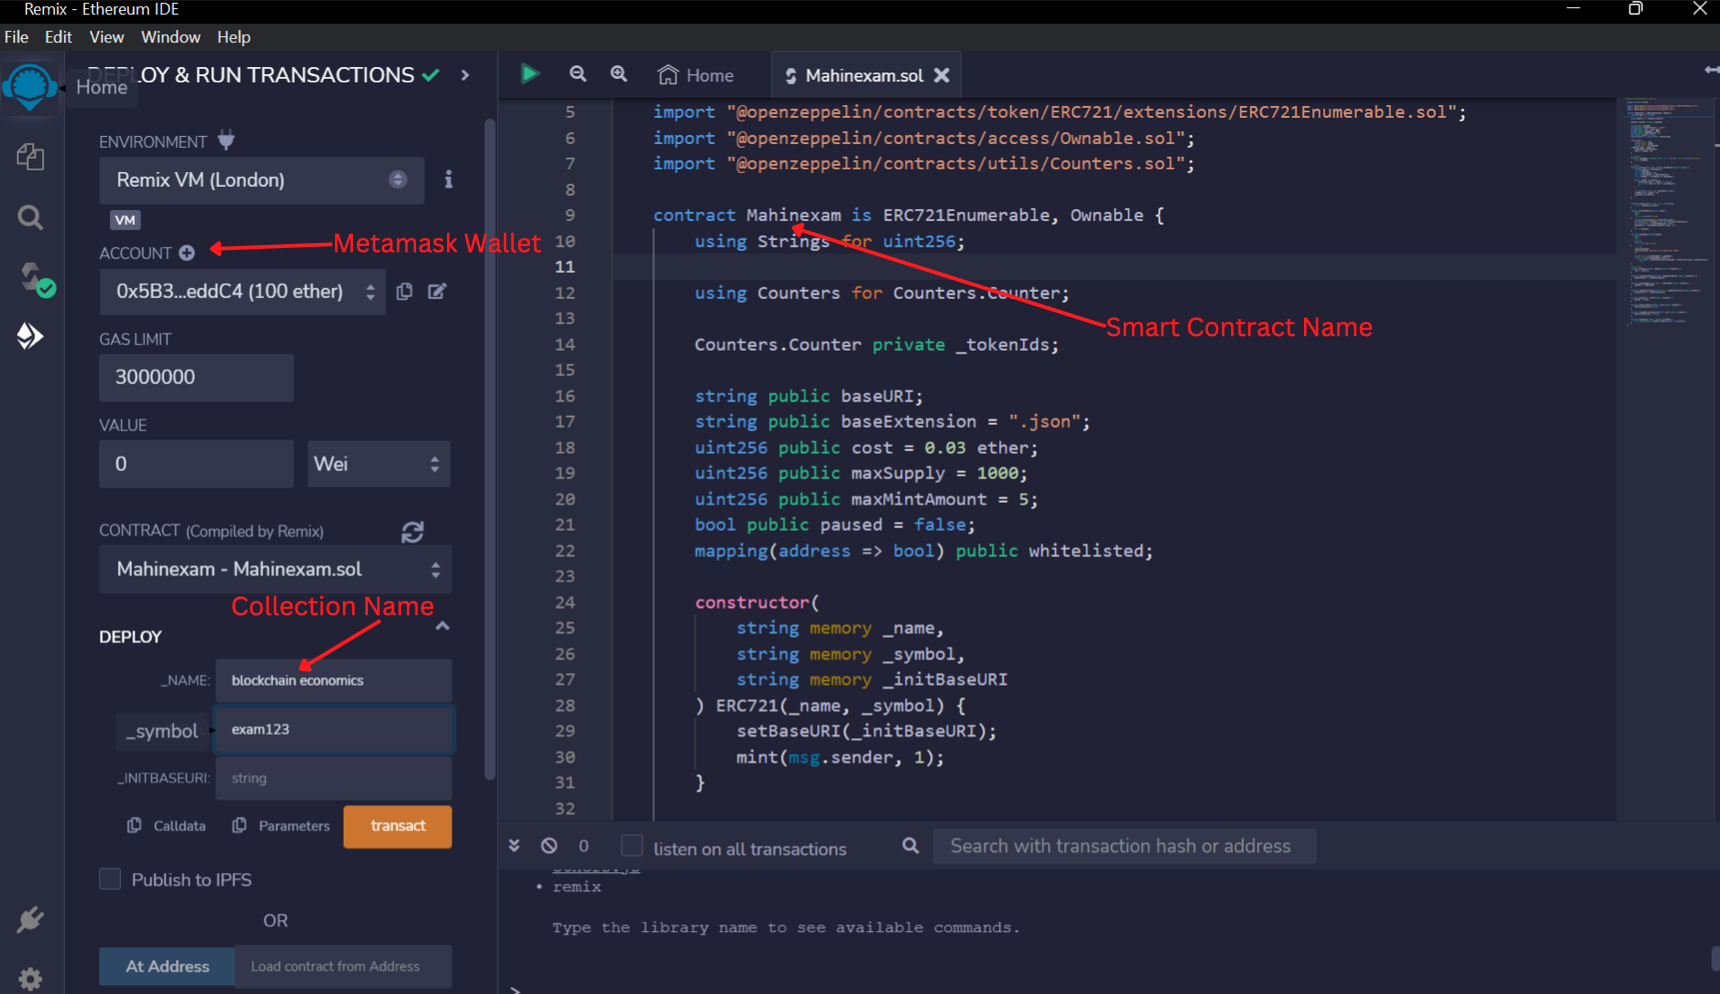Open the Plugin manager plug icon

coord(30,919)
